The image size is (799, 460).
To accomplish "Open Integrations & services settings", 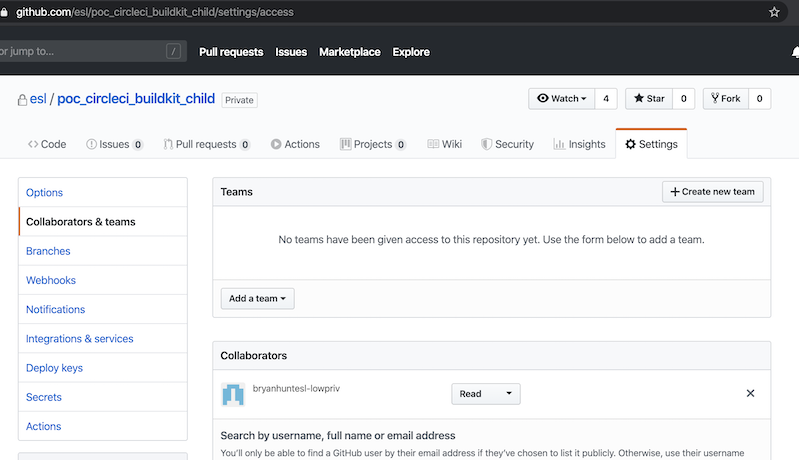I will pos(103,339).
